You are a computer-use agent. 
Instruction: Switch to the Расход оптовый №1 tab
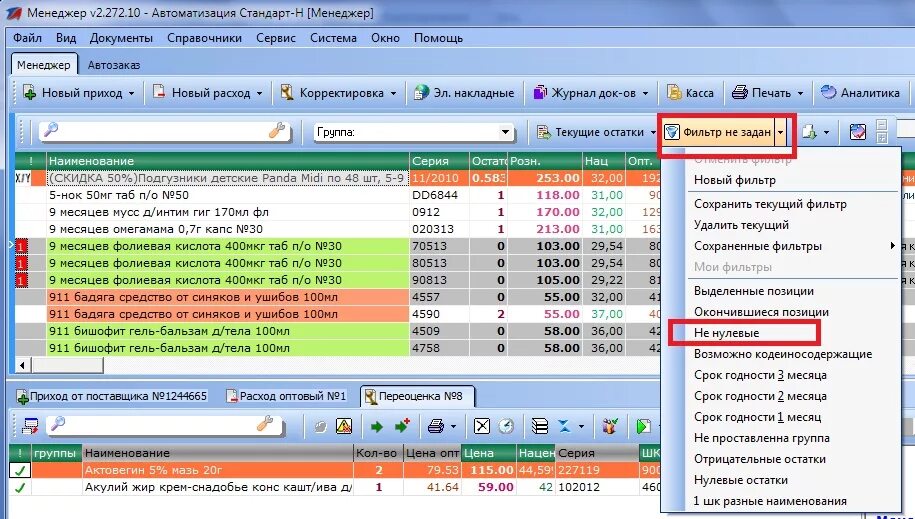coord(287,396)
